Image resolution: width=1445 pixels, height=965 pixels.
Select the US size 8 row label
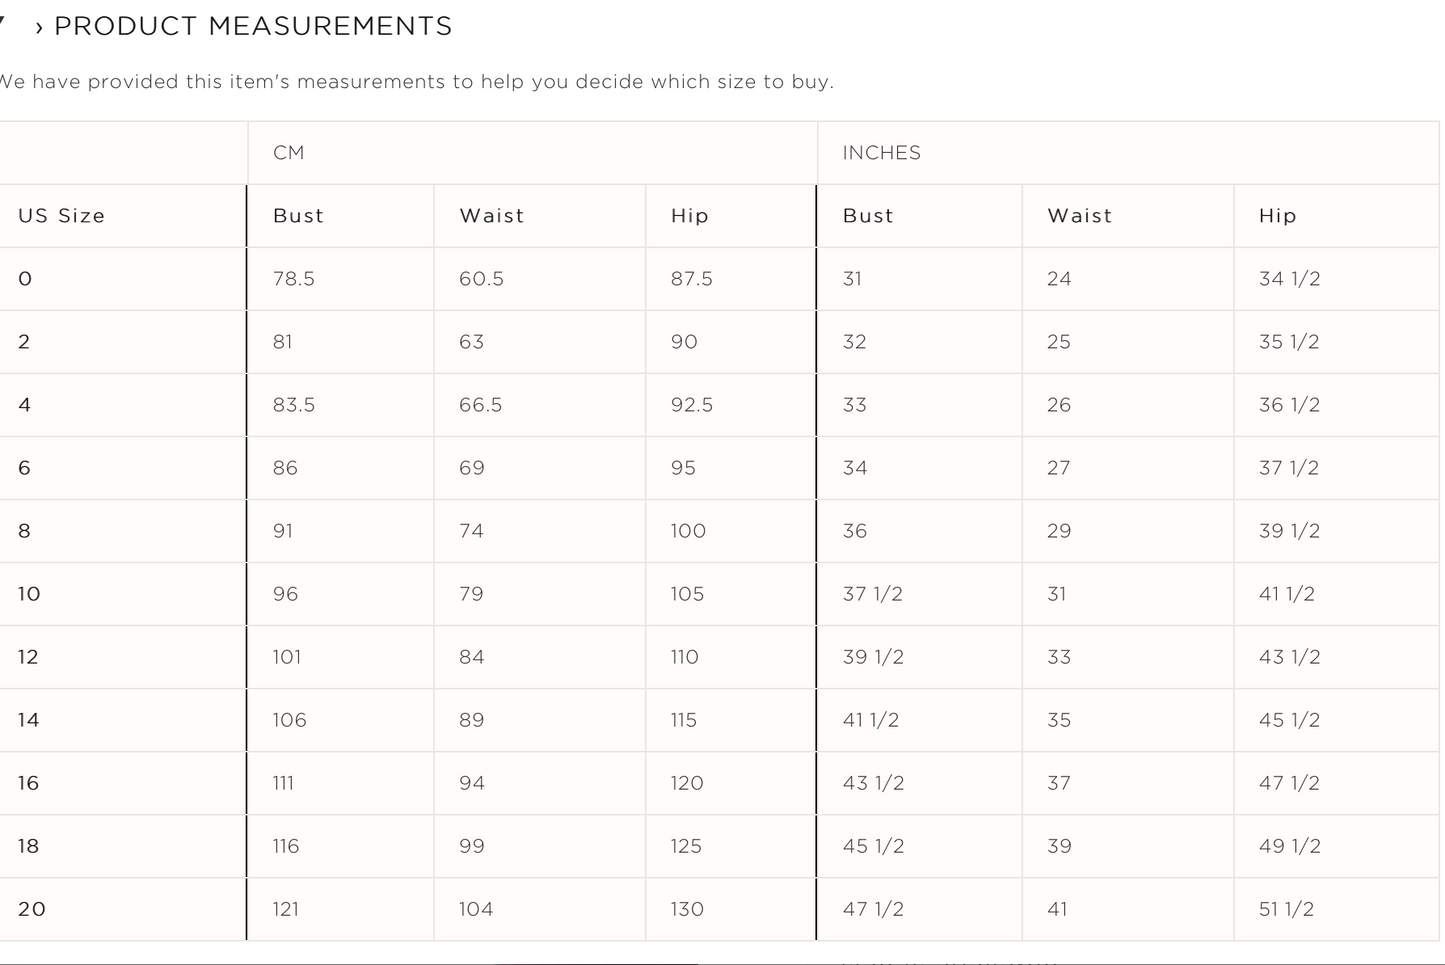click(25, 531)
